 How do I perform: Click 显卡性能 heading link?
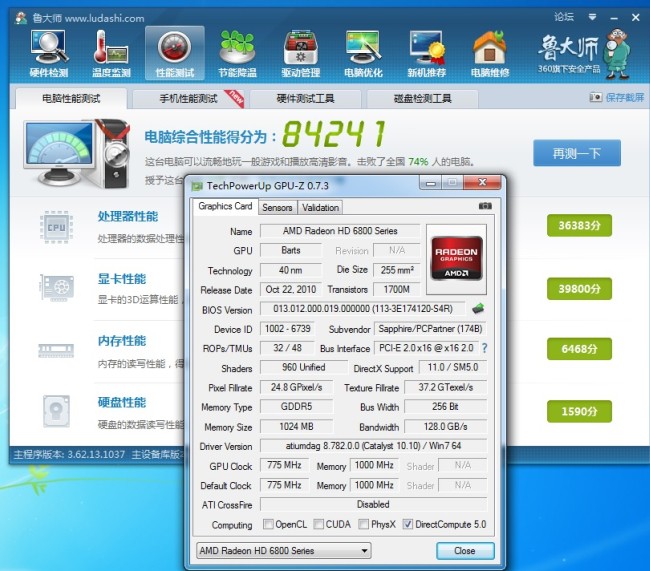click(121, 279)
